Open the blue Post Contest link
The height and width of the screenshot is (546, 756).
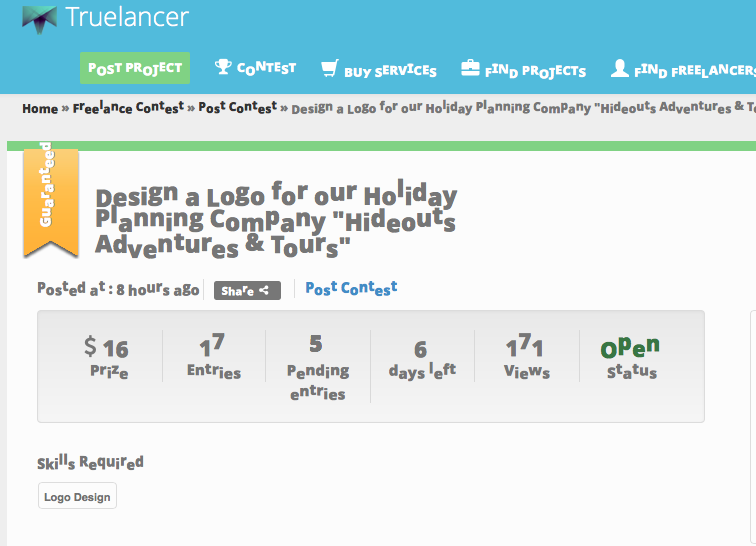click(x=351, y=288)
